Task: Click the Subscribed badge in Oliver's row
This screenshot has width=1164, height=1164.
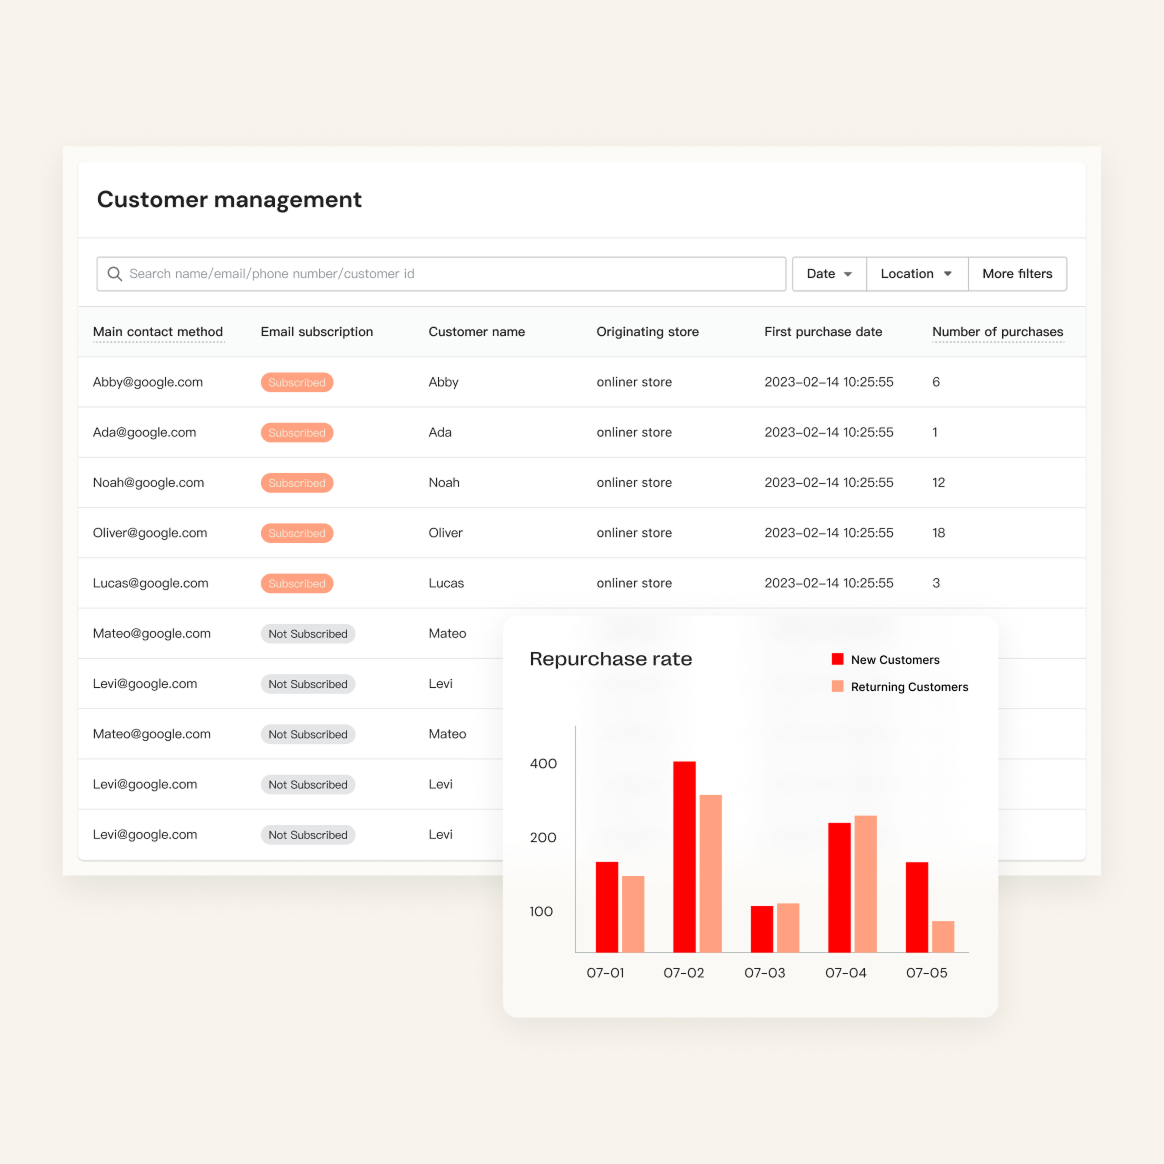Action: pyautogui.click(x=297, y=533)
